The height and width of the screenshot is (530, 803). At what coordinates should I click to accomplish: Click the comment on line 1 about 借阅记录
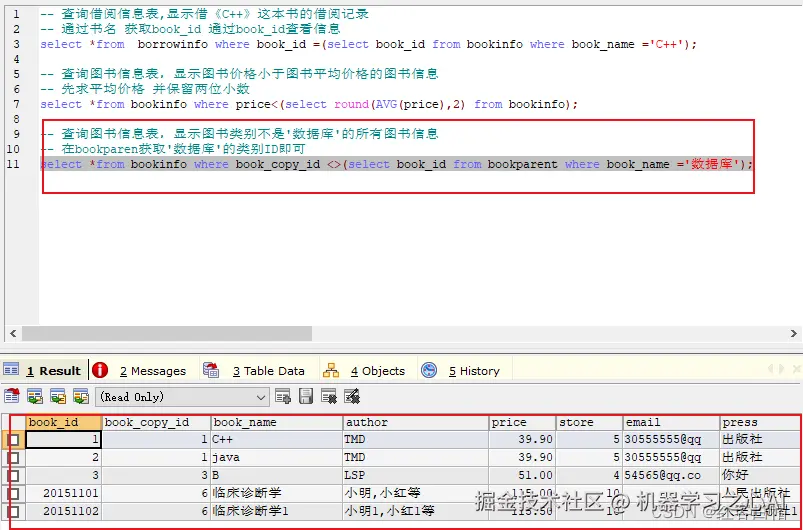point(204,14)
